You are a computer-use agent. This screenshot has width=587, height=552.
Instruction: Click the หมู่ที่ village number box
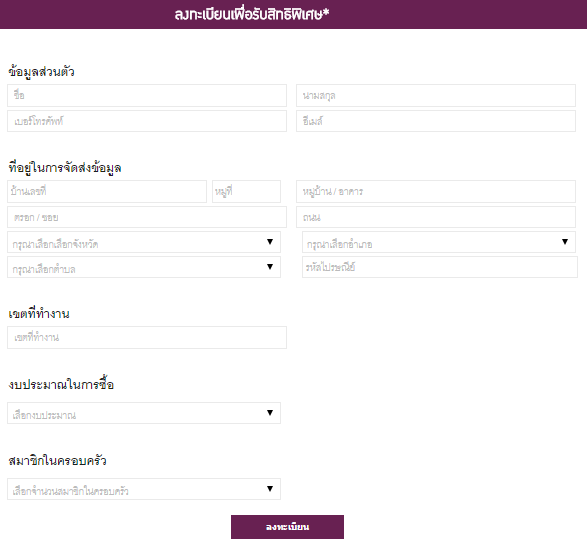click(x=246, y=192)
